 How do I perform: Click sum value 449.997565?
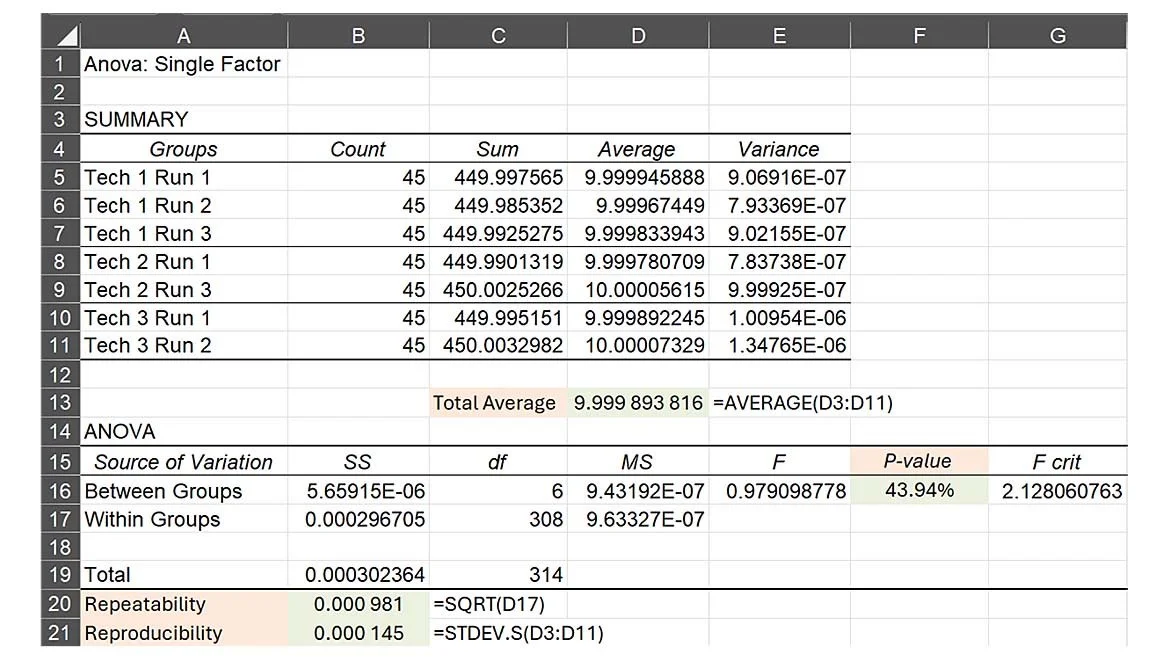(498, 177)
